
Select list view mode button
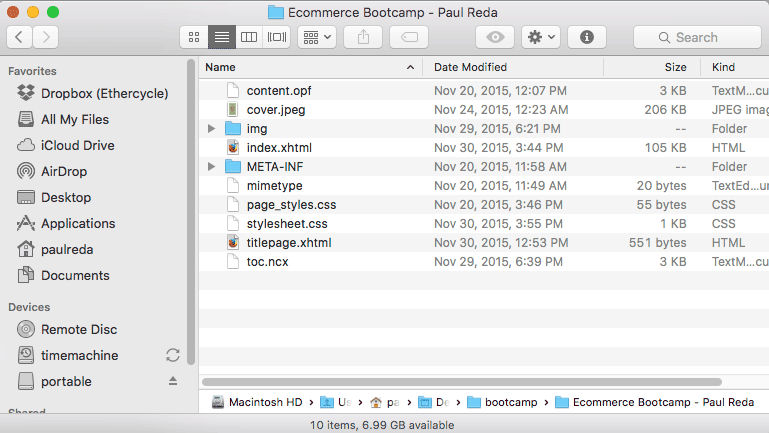(x=222, y=37)
